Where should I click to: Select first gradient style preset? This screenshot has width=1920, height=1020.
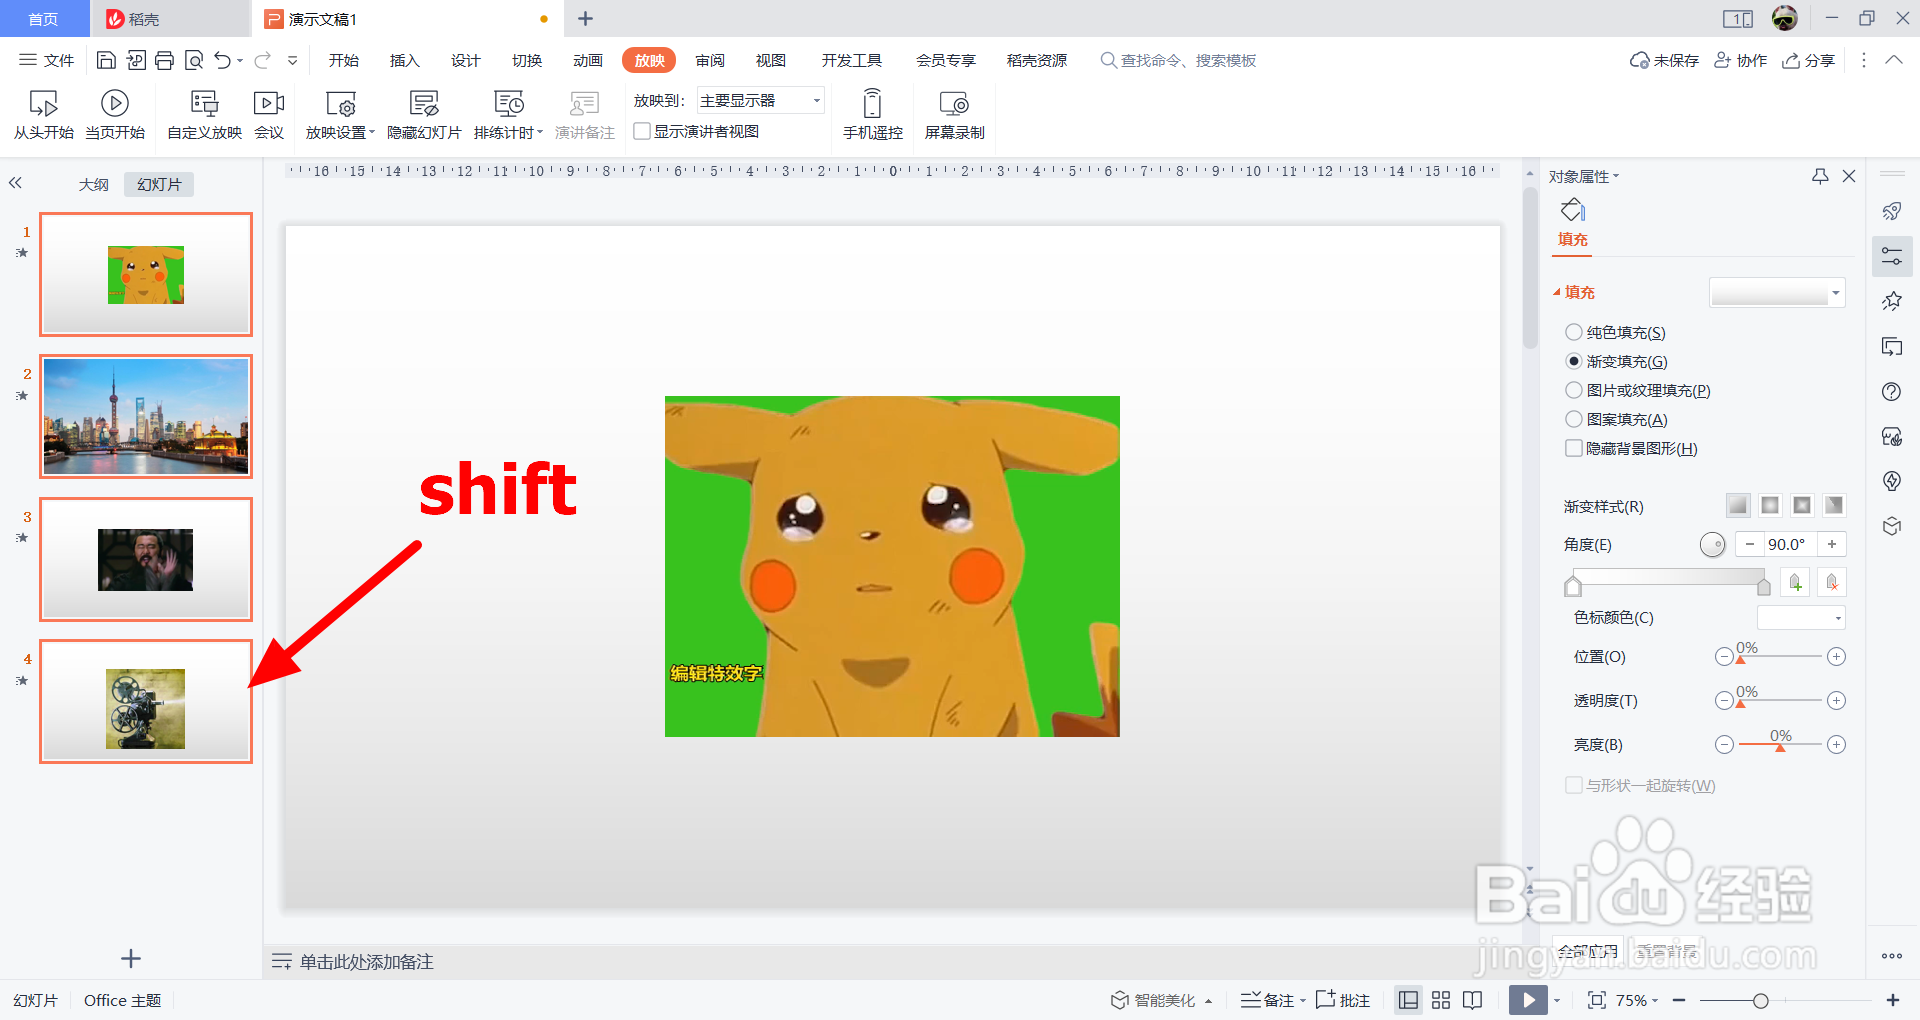(1738, 505)
